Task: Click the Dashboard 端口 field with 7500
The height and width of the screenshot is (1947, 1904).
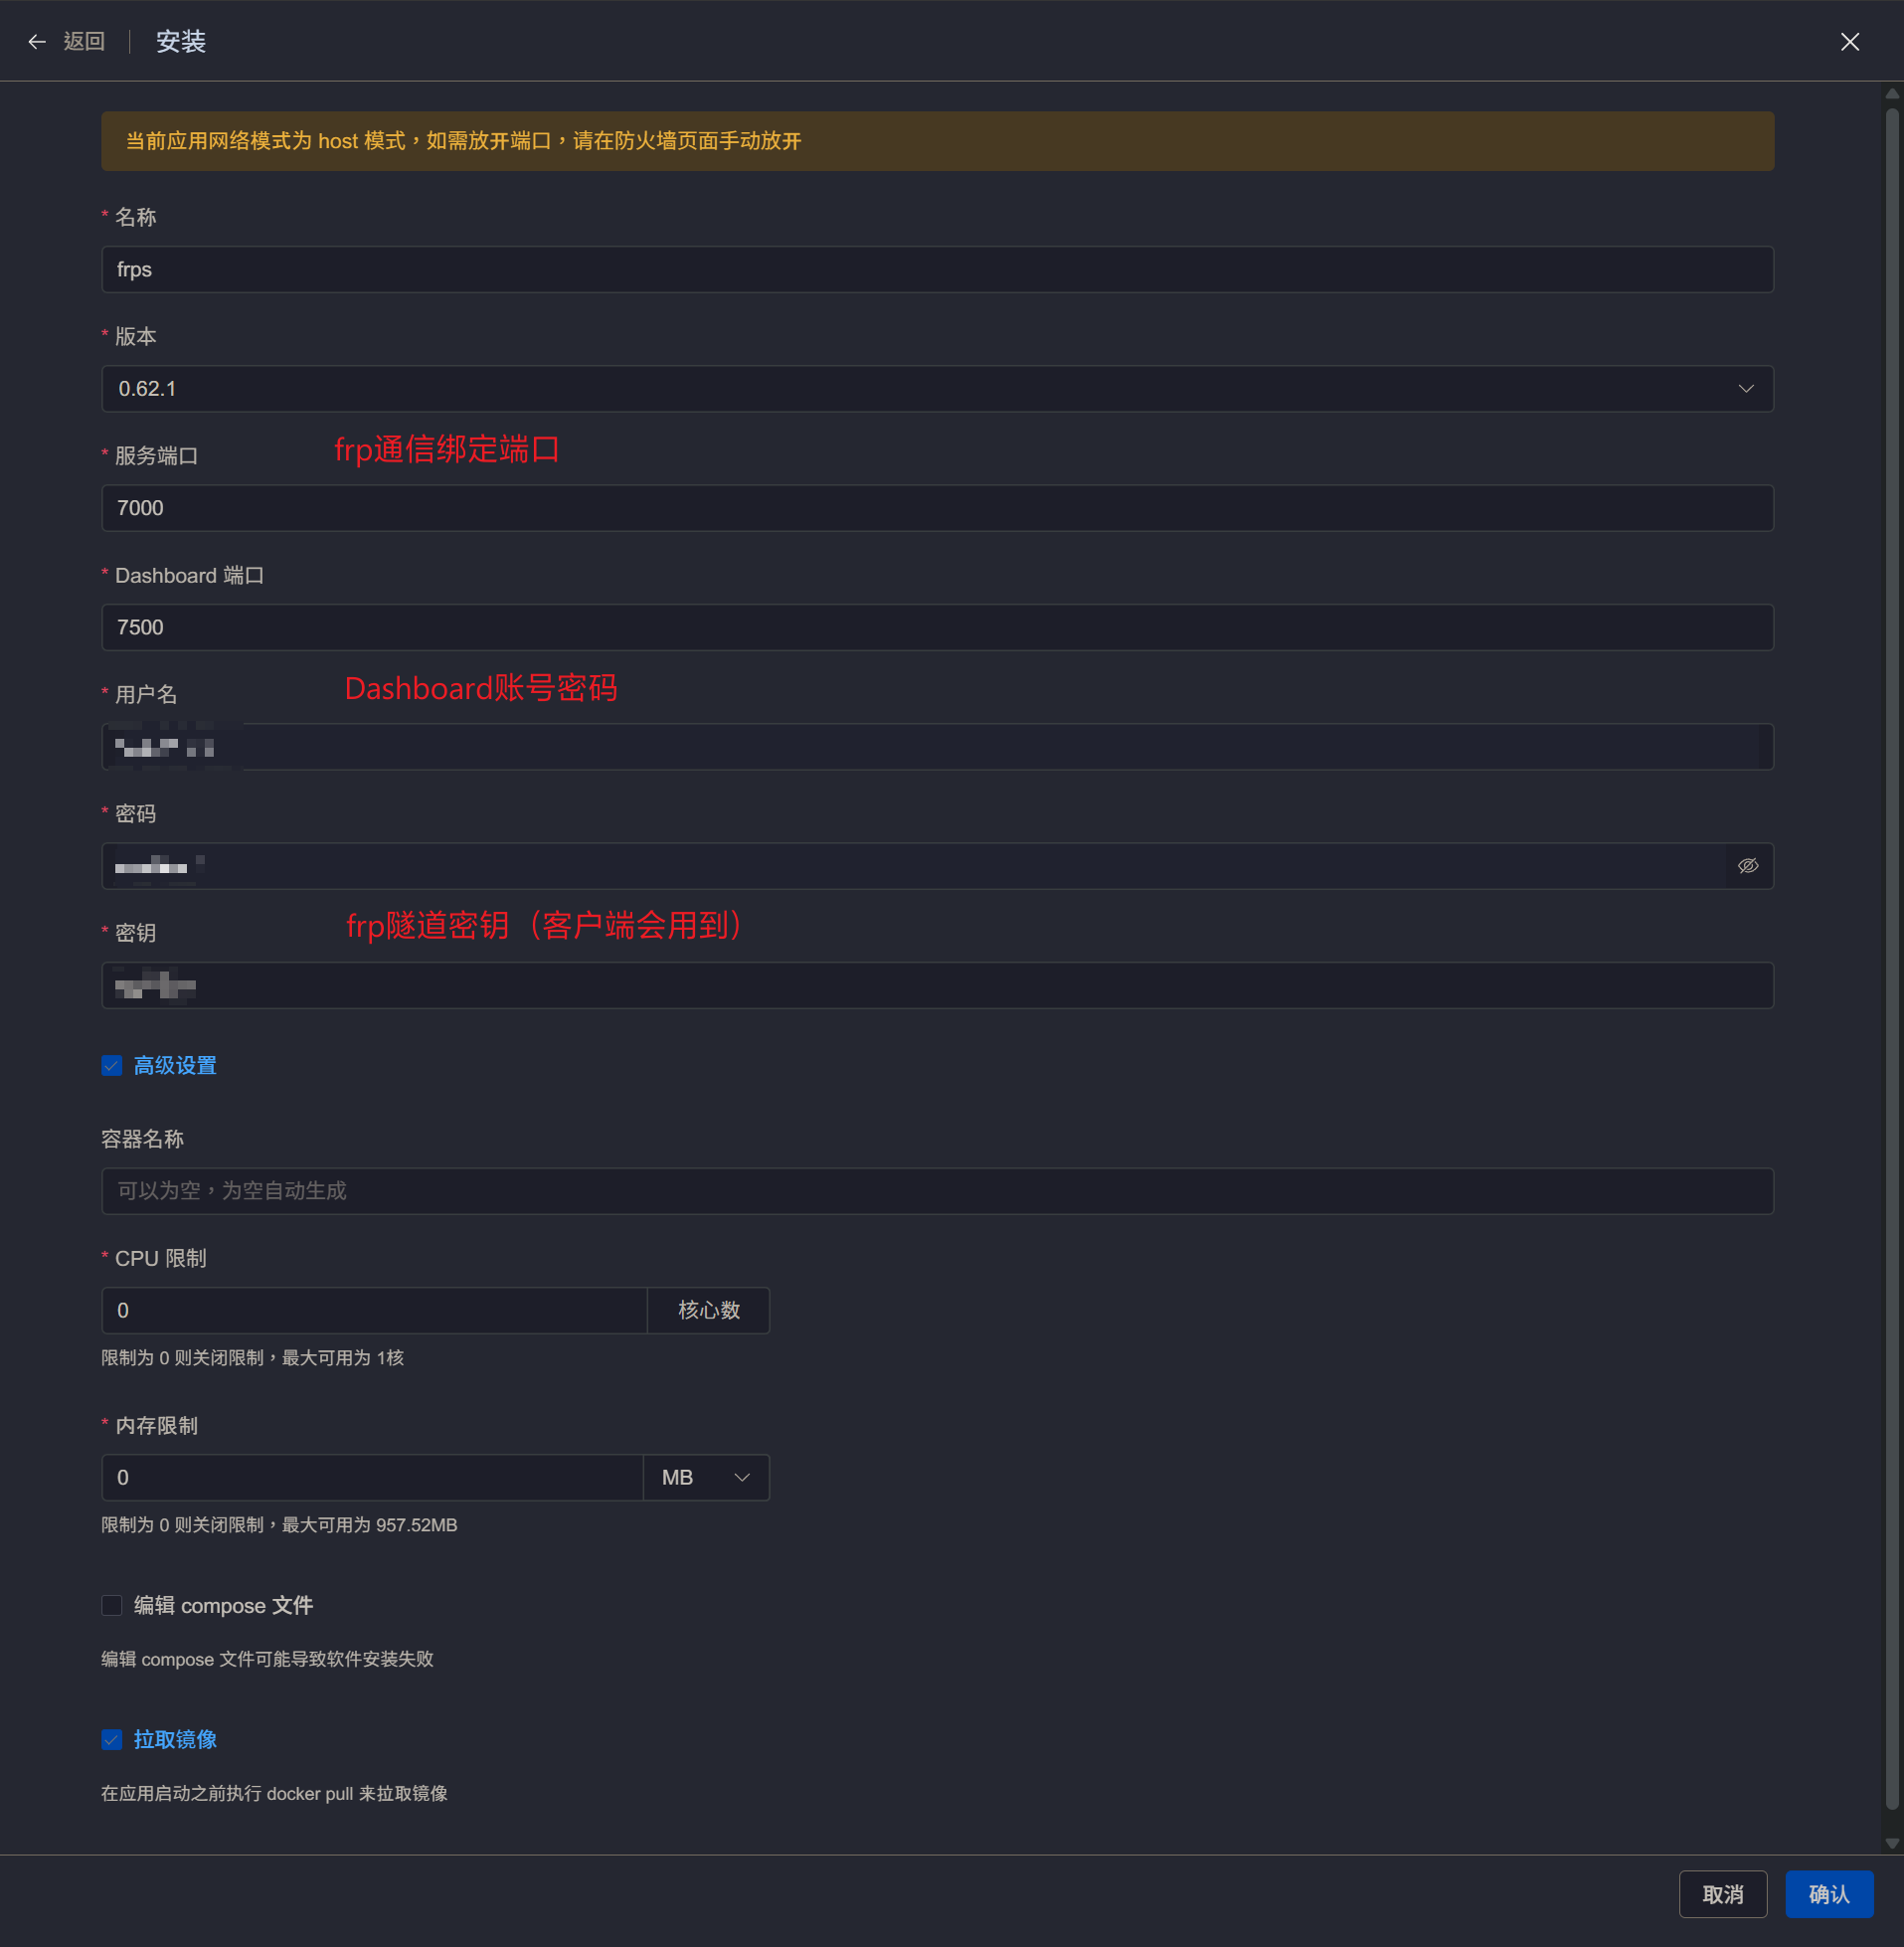Action: [937, 627]
